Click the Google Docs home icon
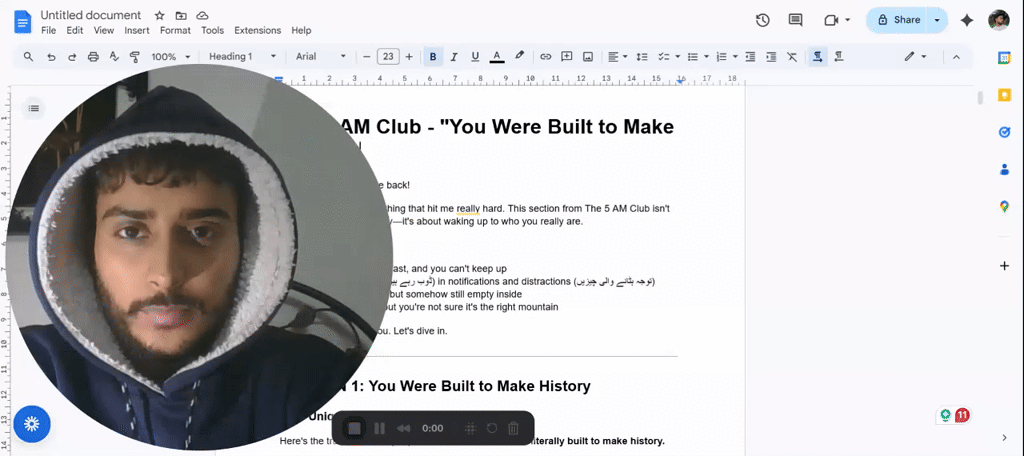 (x=23, y=22)
